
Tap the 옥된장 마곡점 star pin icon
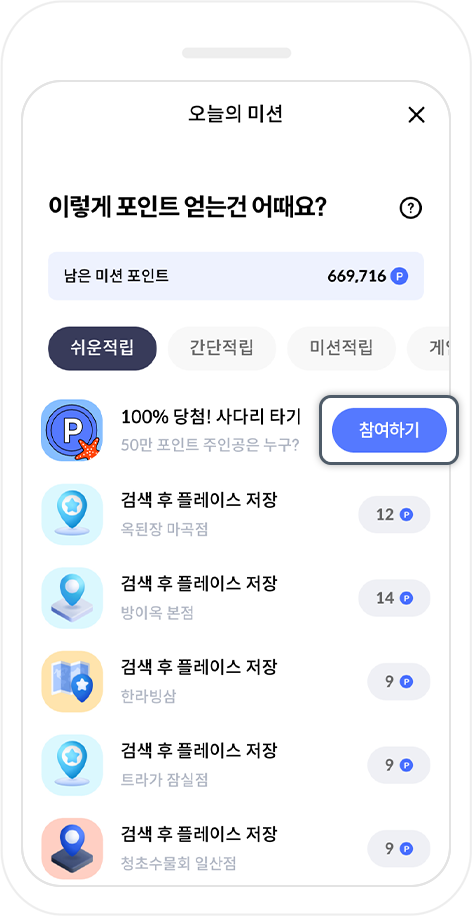click(72, 514)
